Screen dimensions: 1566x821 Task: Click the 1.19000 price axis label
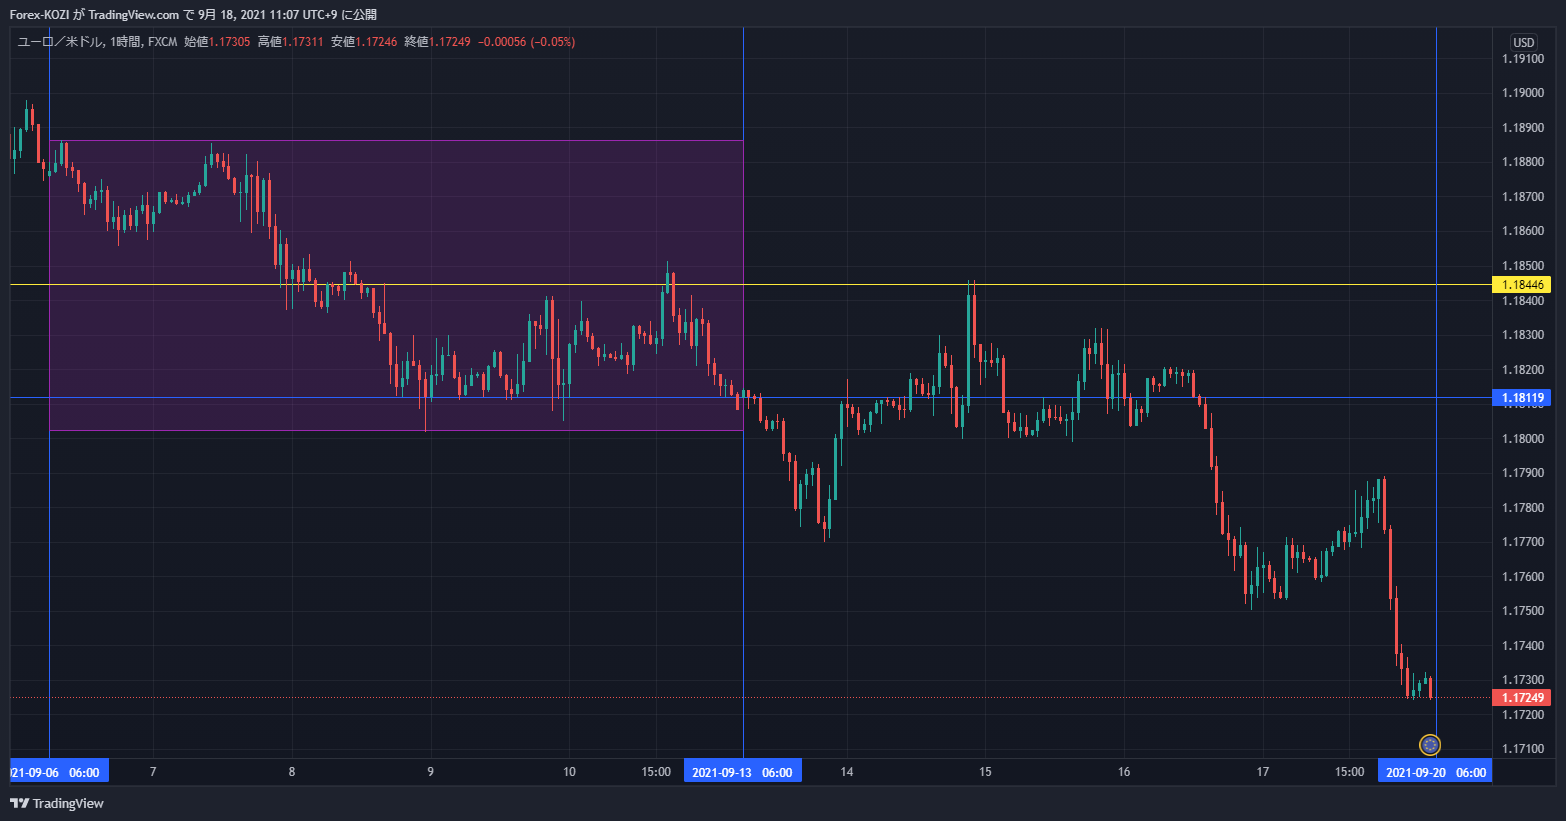(x=1522, y=93)
